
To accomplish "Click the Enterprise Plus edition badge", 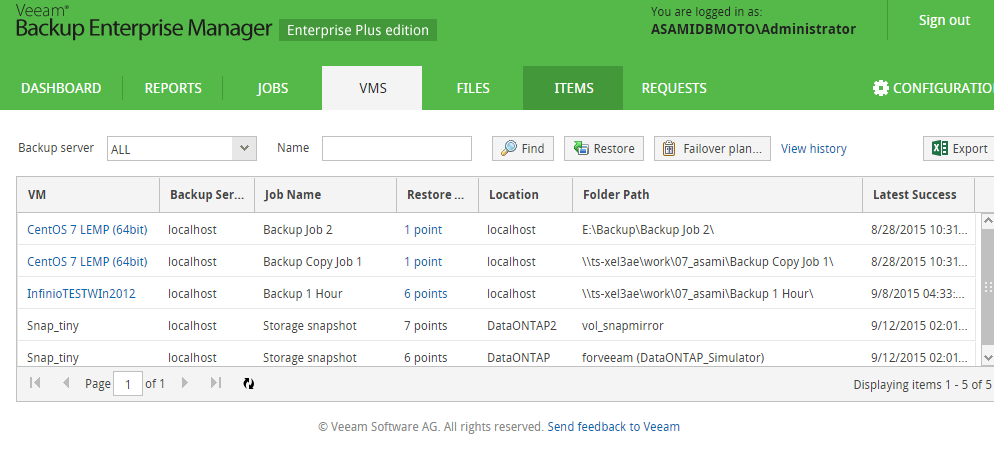I will click(358, 30).
